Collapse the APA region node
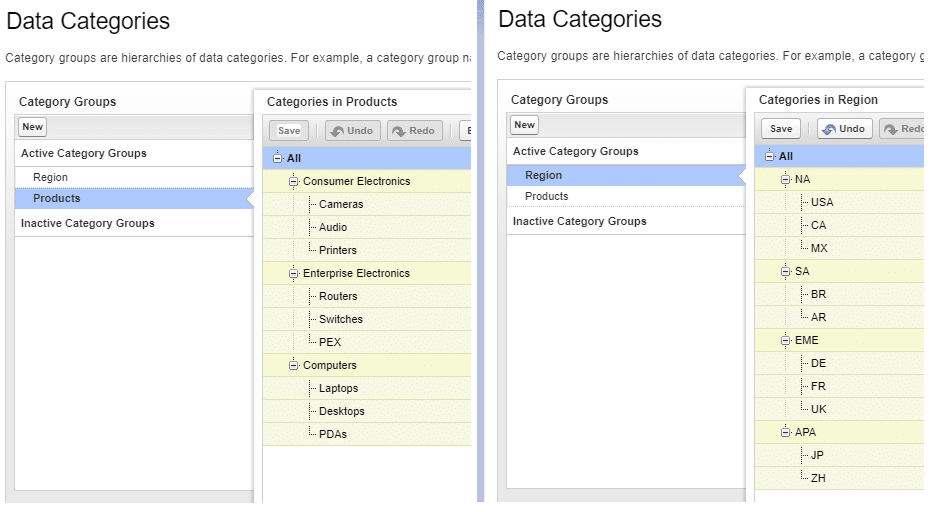The width and height of the screenshot is (939, 512). coord(786,433)
